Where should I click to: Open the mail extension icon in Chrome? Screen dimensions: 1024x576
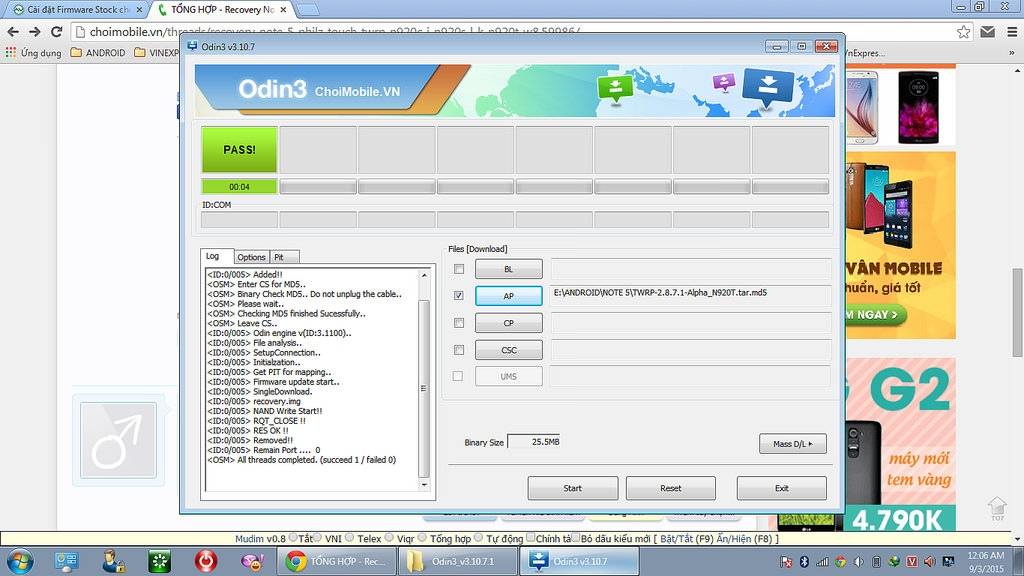point(987,31)
